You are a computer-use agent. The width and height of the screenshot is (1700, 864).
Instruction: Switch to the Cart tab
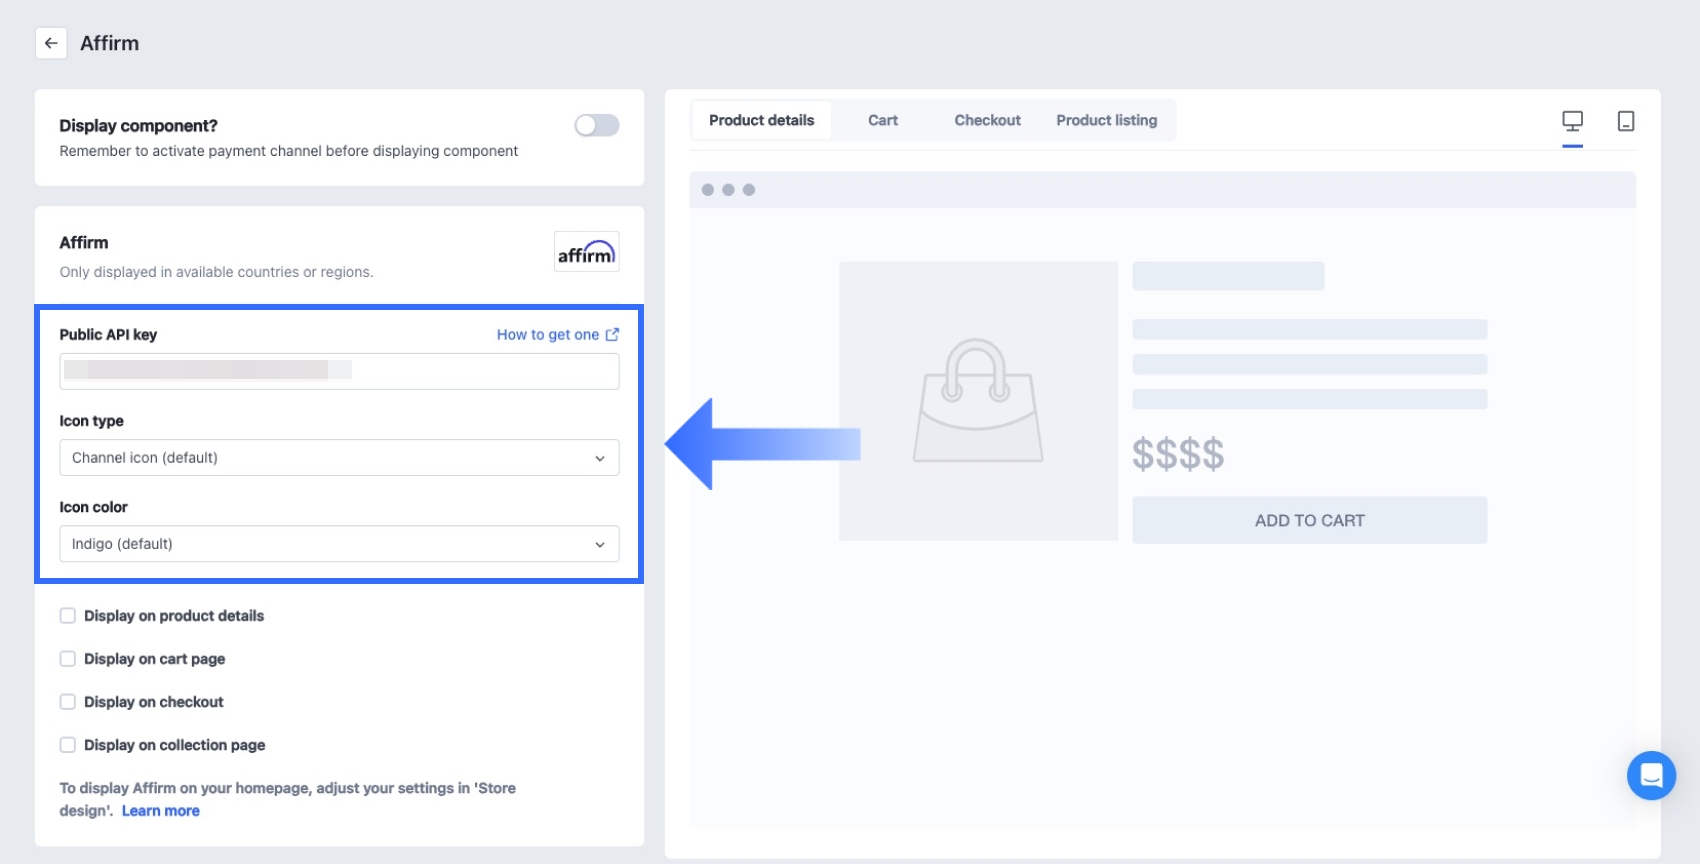pos(883,120)
